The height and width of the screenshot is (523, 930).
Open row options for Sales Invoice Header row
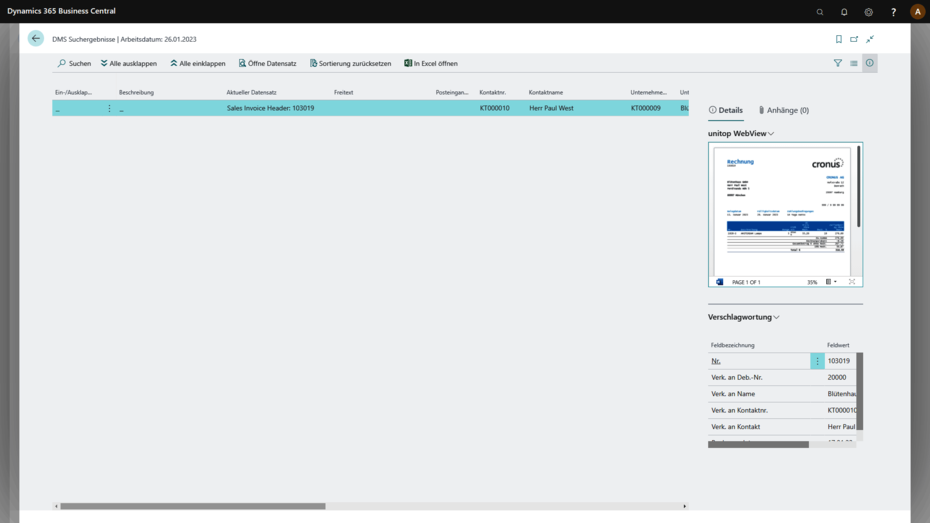(109, 109)
